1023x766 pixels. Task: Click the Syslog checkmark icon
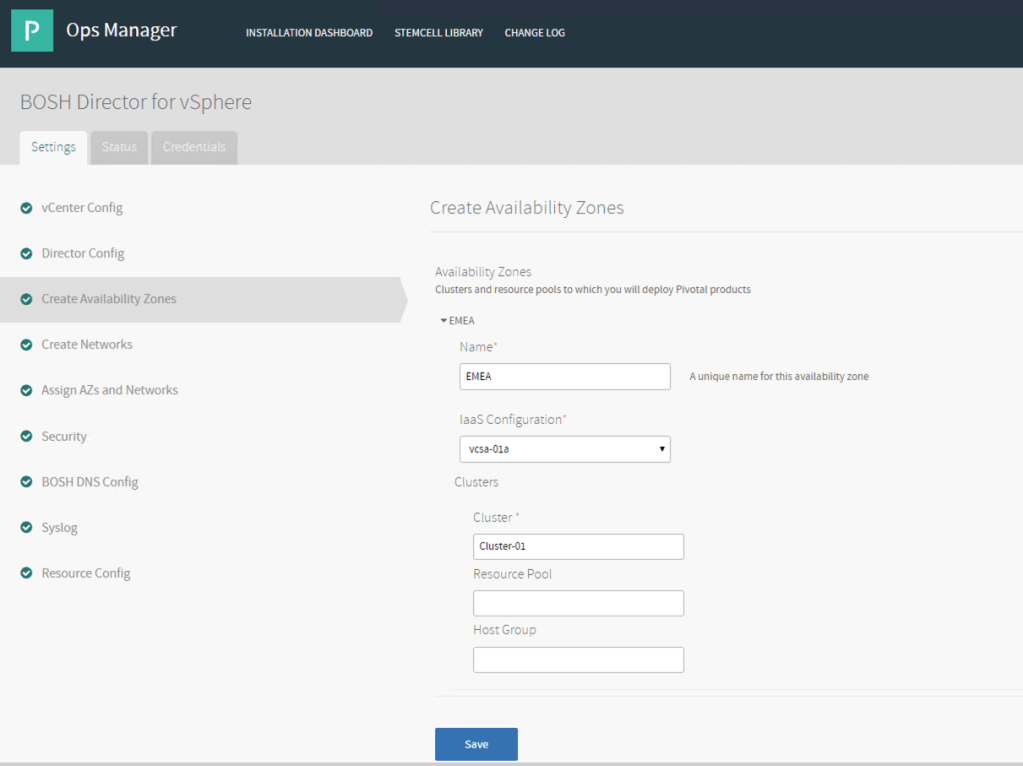click(x=26, y=528)
